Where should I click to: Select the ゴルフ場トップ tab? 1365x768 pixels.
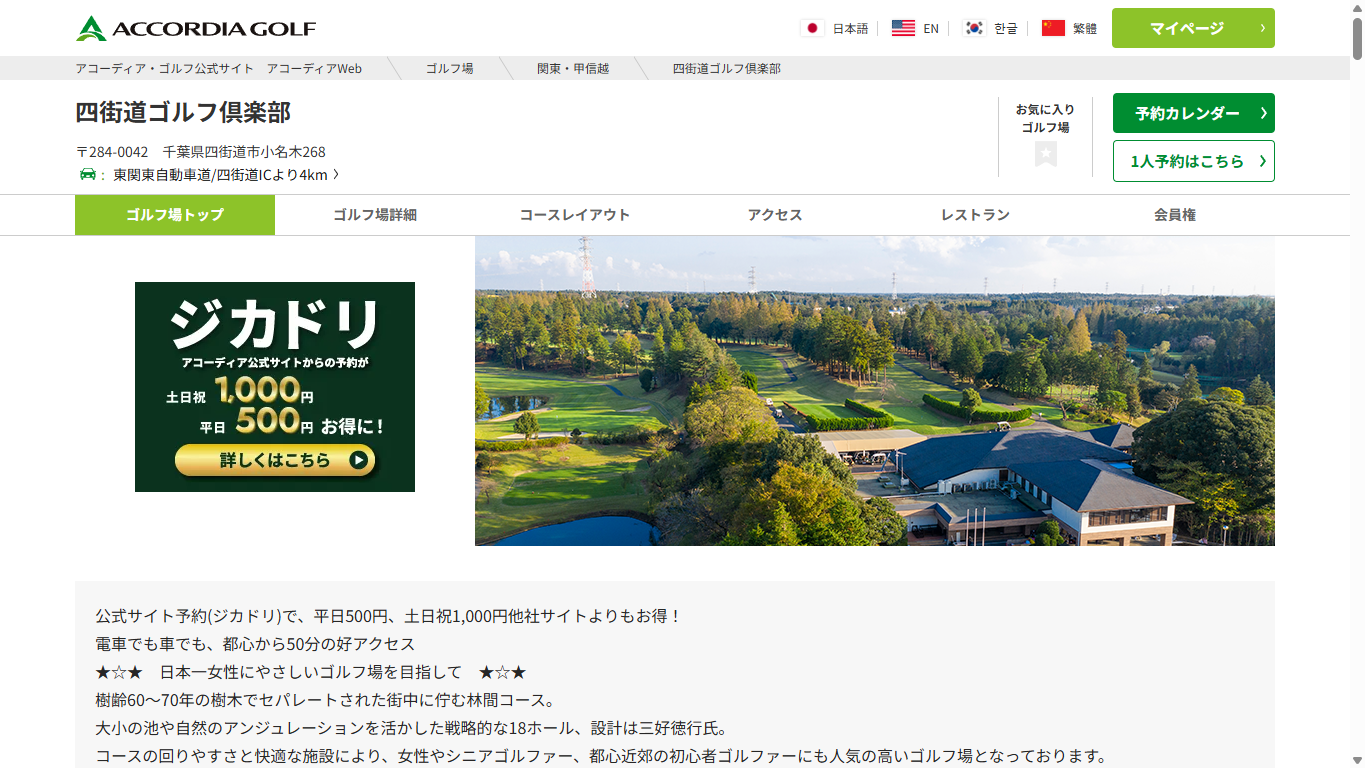pos(175,215)
